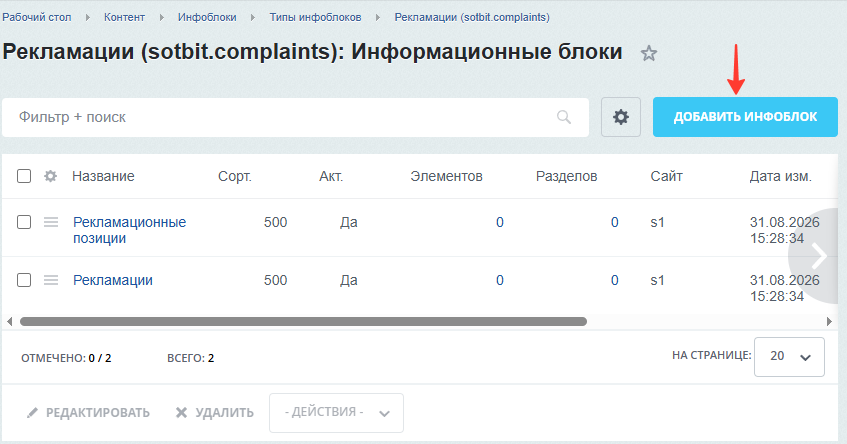The height and width of the screenshot is (444, 847).
Task: Open sections count 0 for Рекламации row
Action: click(x=615, y=280)
